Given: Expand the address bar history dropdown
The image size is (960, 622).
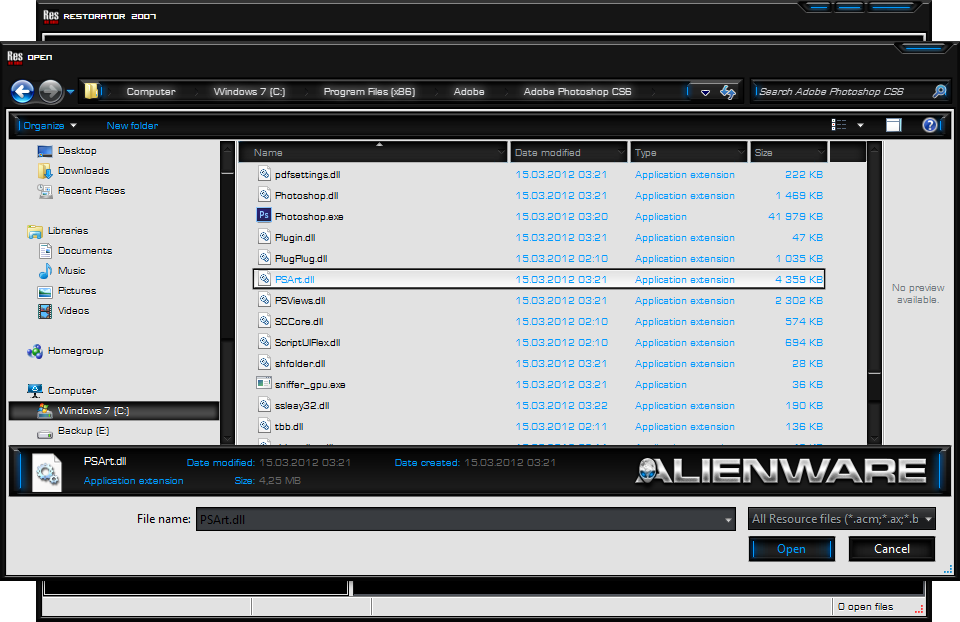Looking at the screenshot, I should [705, 92].
